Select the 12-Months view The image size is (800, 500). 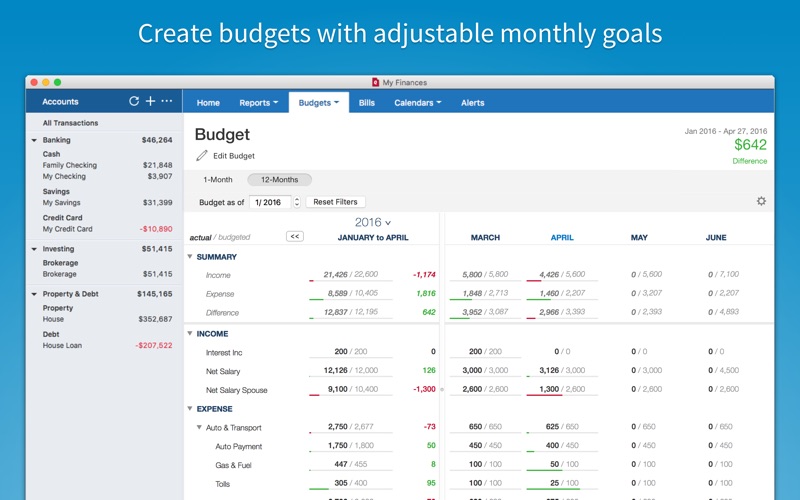pyautogui.click(x=279, y=180)
